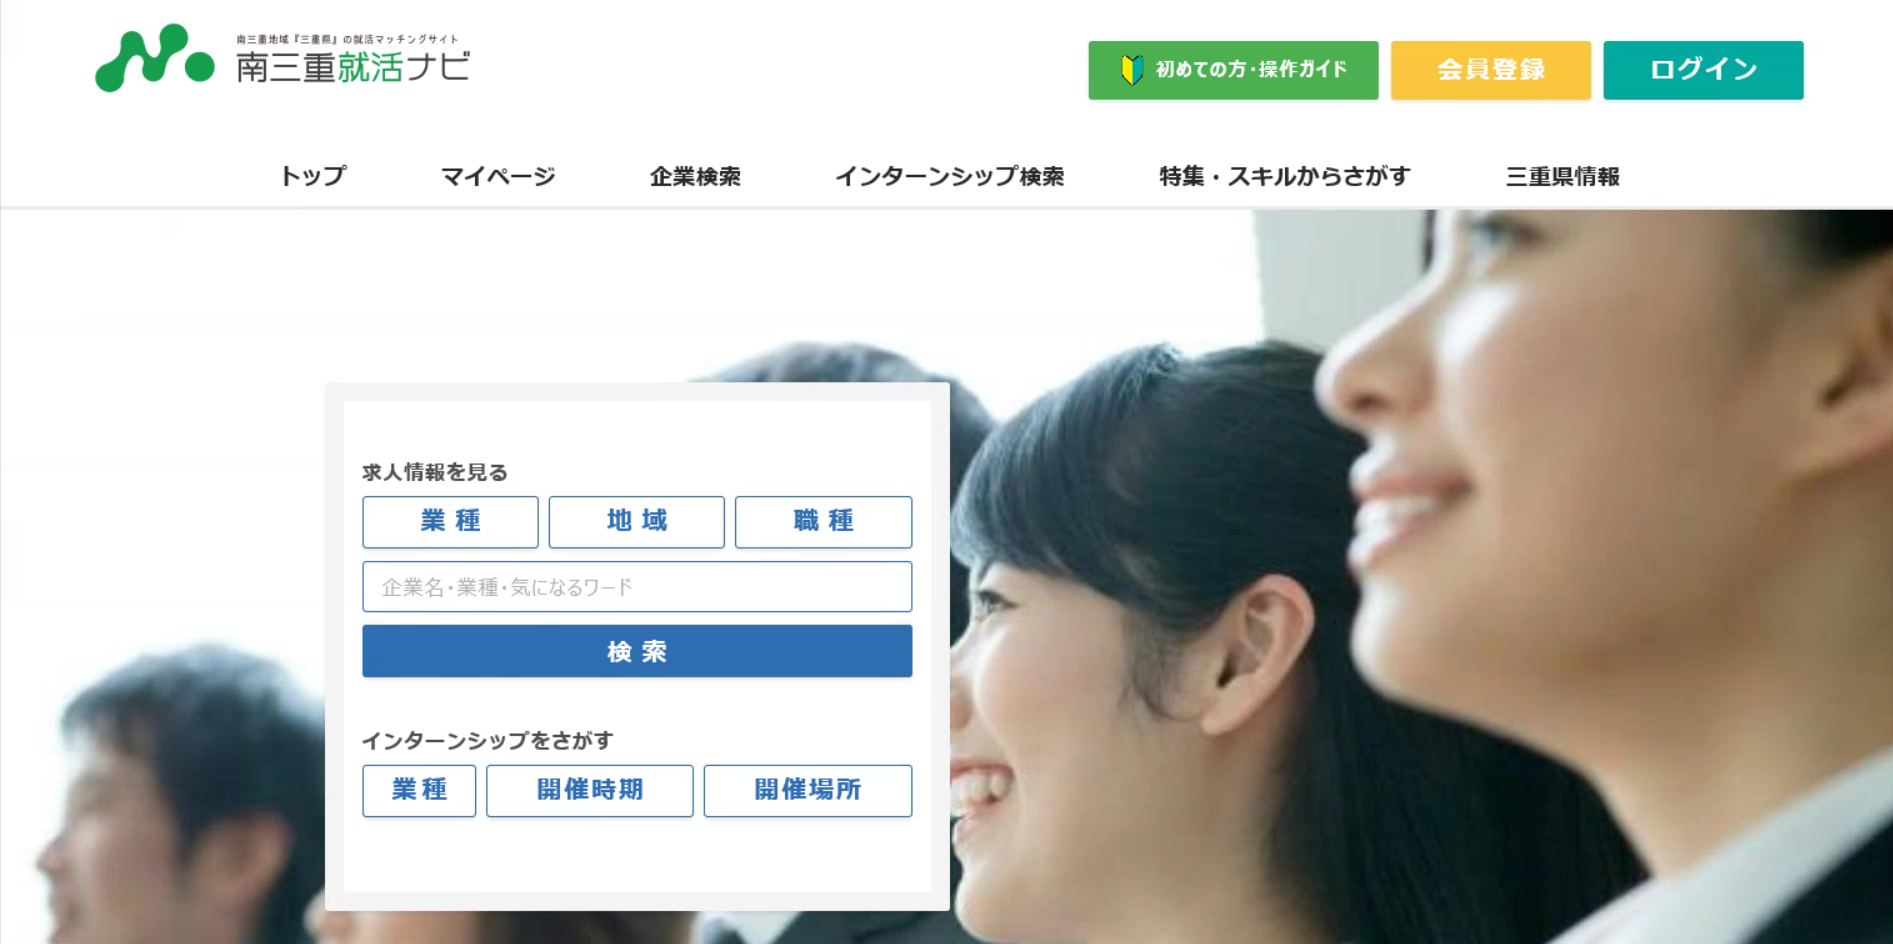Click the yellow 会員登録 button
1893x944 pixels.
coord(1490,70)
